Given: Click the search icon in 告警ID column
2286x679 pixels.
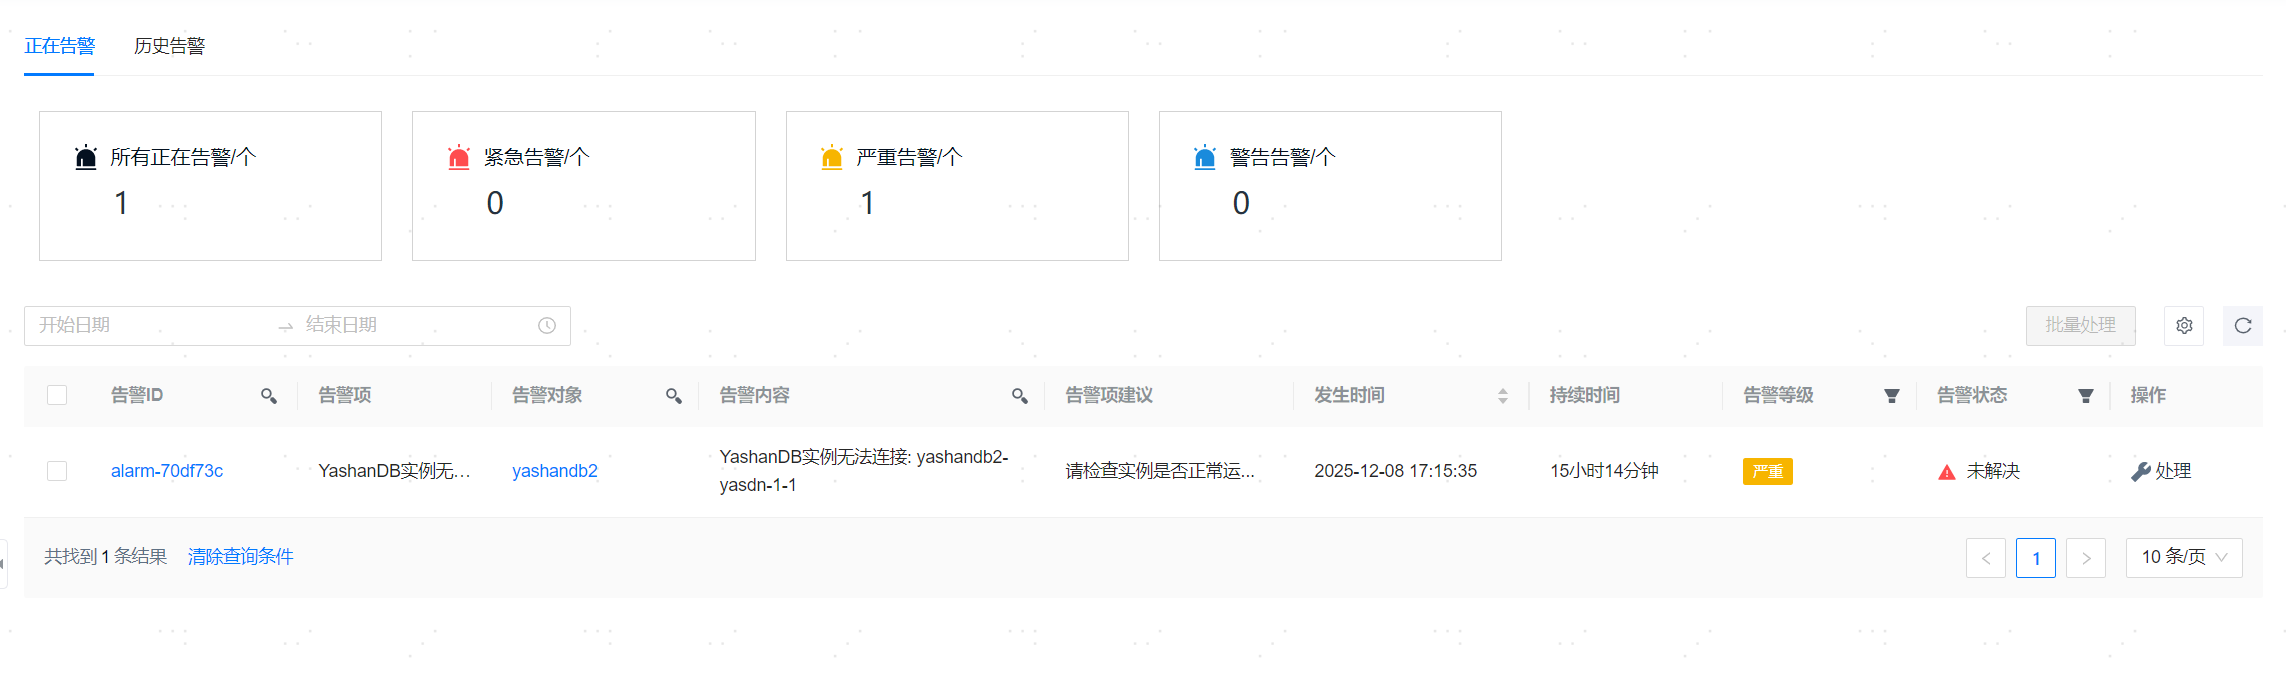Looking at the screenshot, I should 269,396.
